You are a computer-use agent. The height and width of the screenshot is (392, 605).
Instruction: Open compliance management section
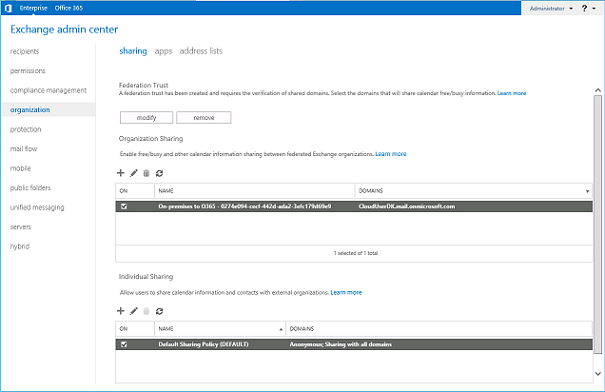[48, 90]
